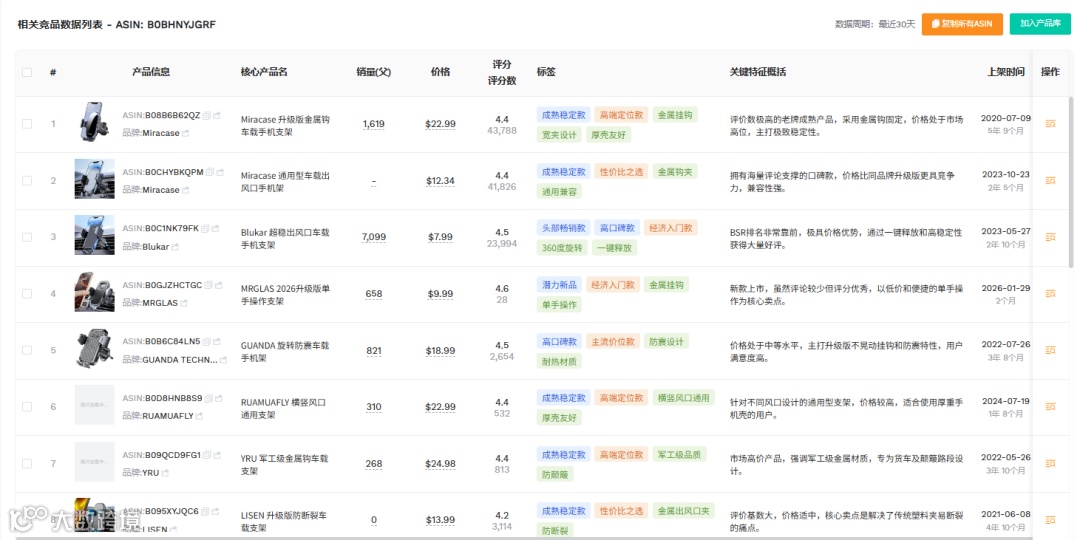Open sales figure 7,099 for Blukar
1080x540 pixels.
374,237
